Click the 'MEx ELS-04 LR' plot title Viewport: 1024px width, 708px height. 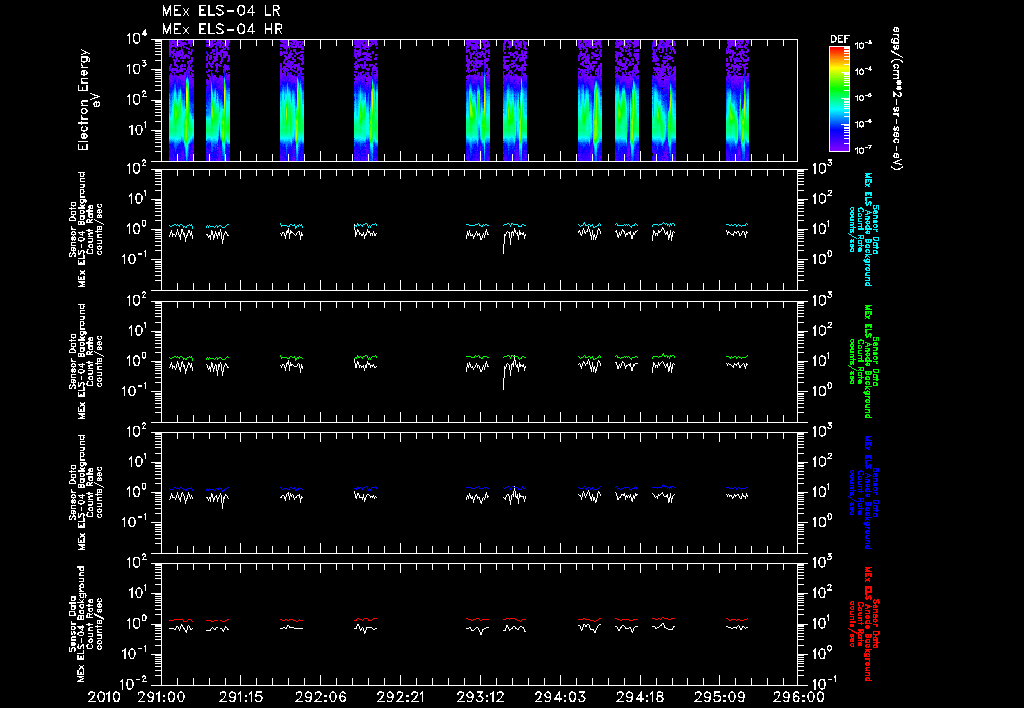click(x=221, y=11)
